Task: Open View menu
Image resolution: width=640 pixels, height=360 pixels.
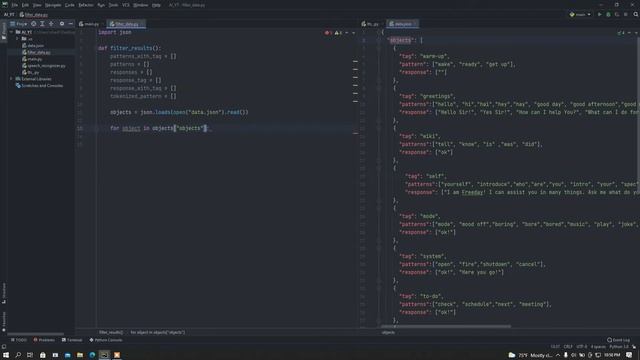Action: [37, 5]
